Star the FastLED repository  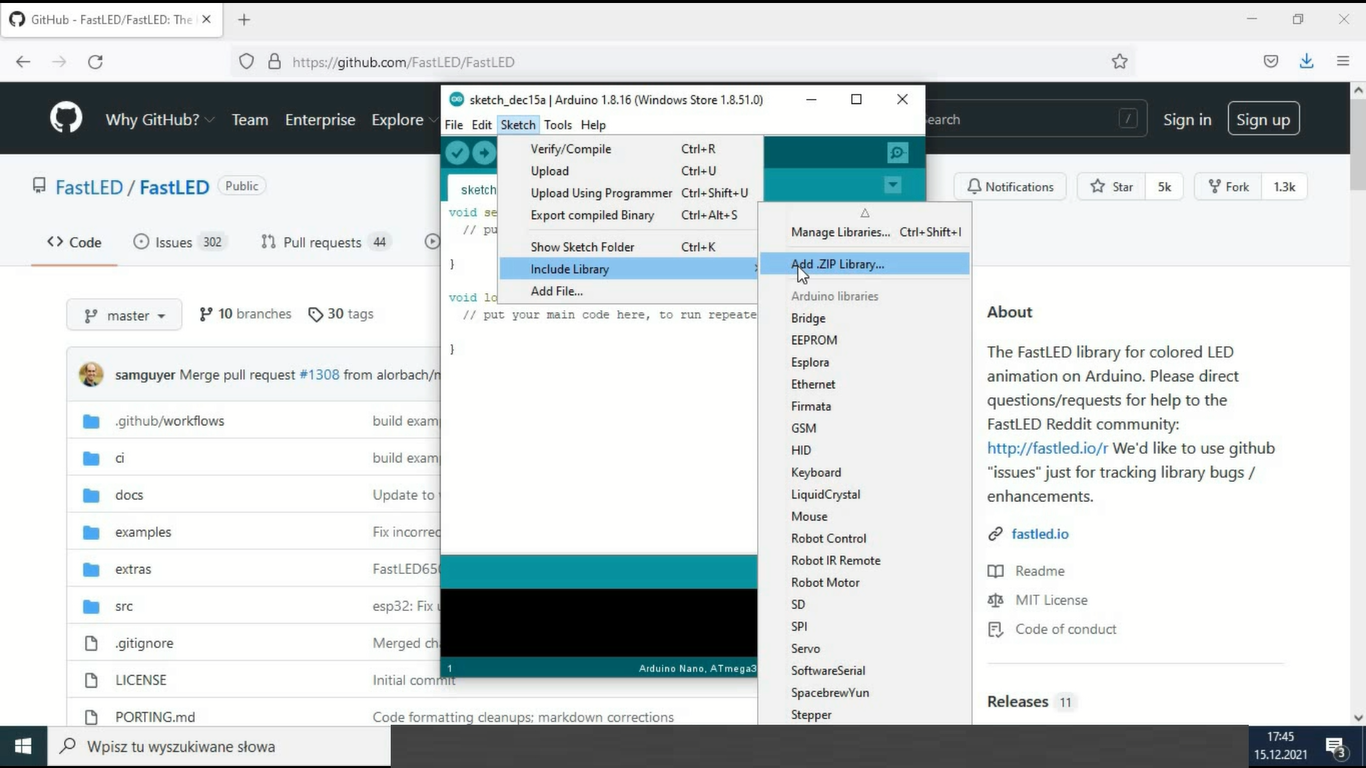click(1112, 187)
